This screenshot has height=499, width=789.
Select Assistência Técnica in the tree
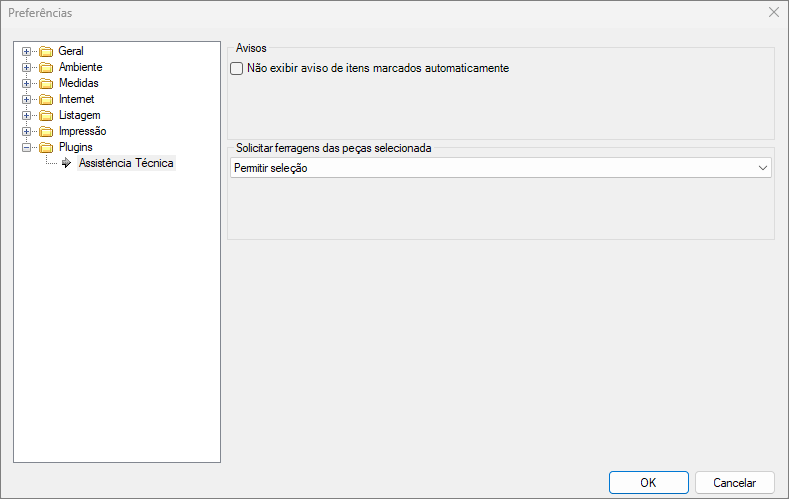coord(126,163)
